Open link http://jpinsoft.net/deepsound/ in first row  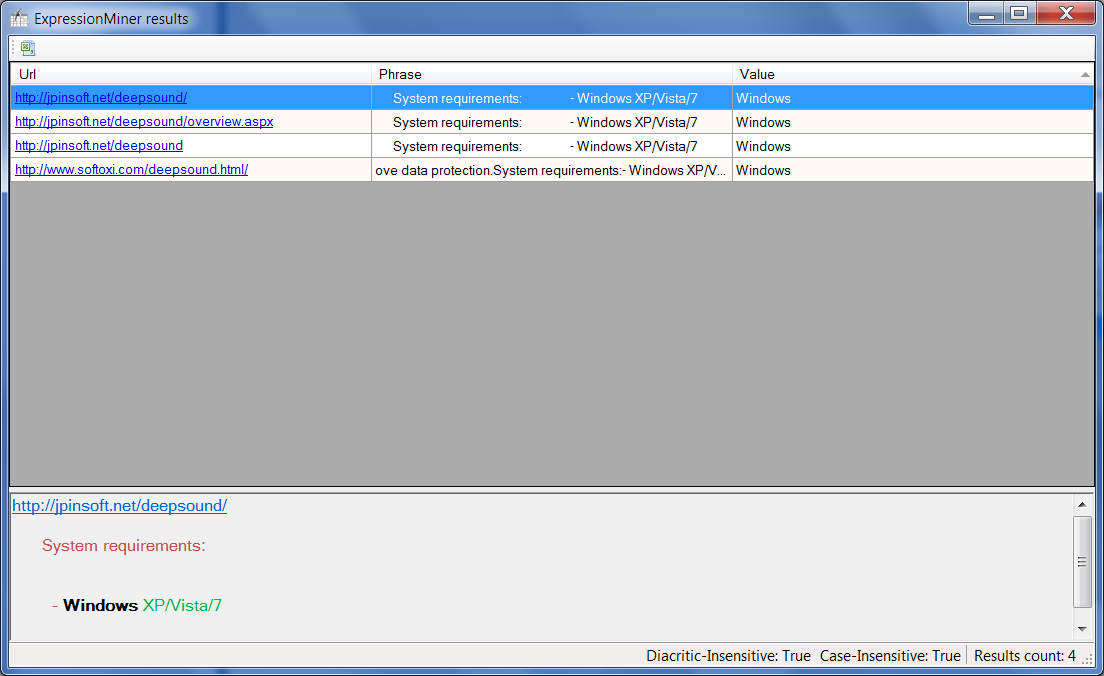[x=101, y=98]
